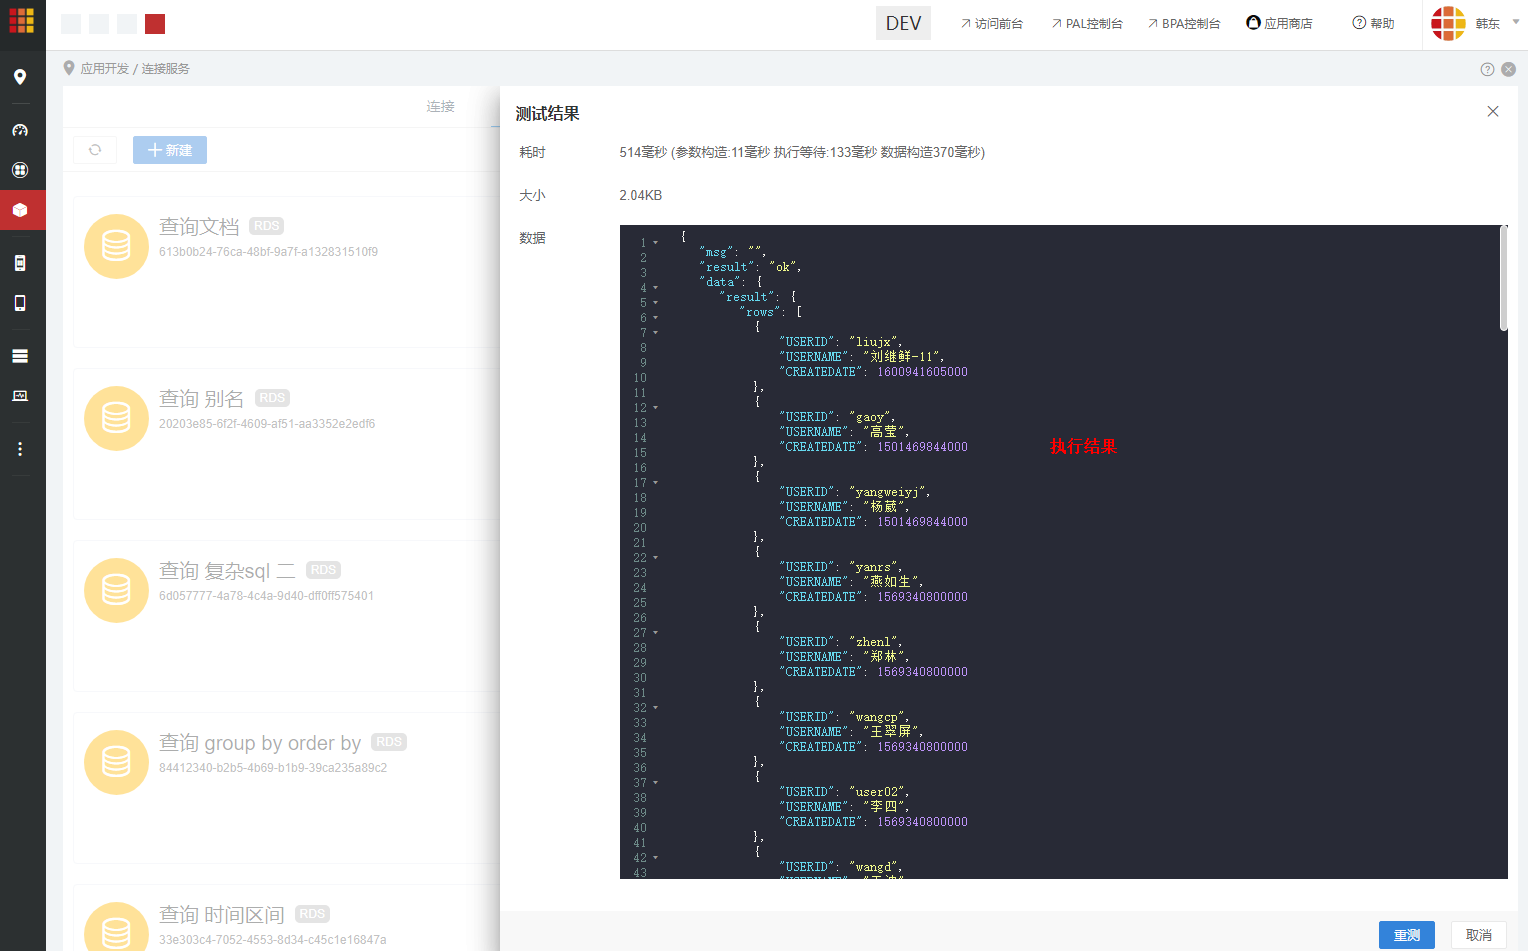This screenshot has height=951, width=1528.
Task: Select the red cube sidebar icon
Action: pos(20,210)
